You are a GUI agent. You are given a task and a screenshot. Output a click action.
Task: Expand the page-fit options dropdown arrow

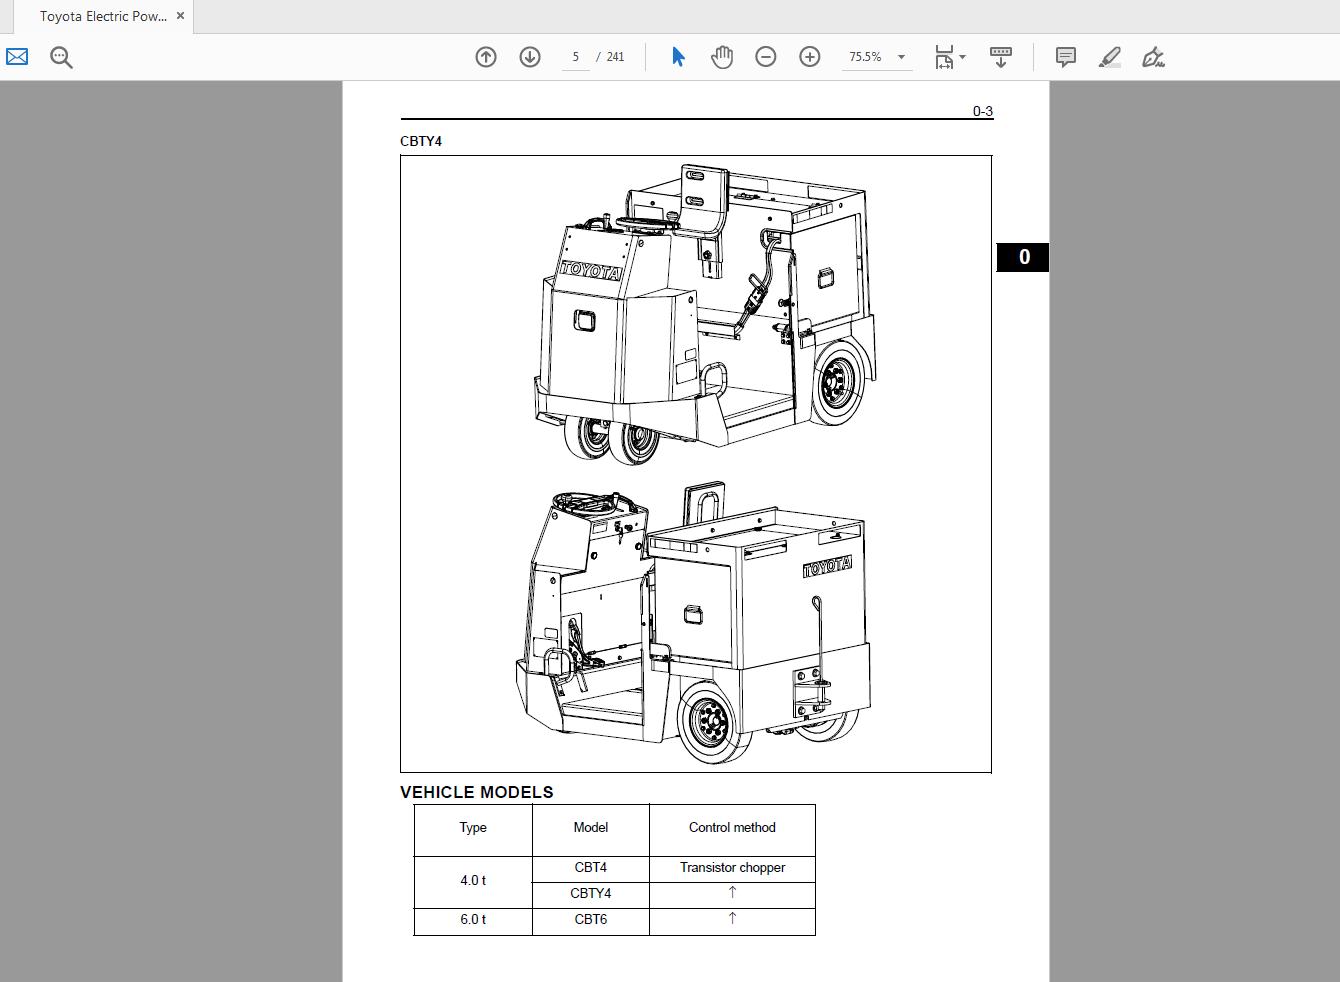[x=963, y=57]
